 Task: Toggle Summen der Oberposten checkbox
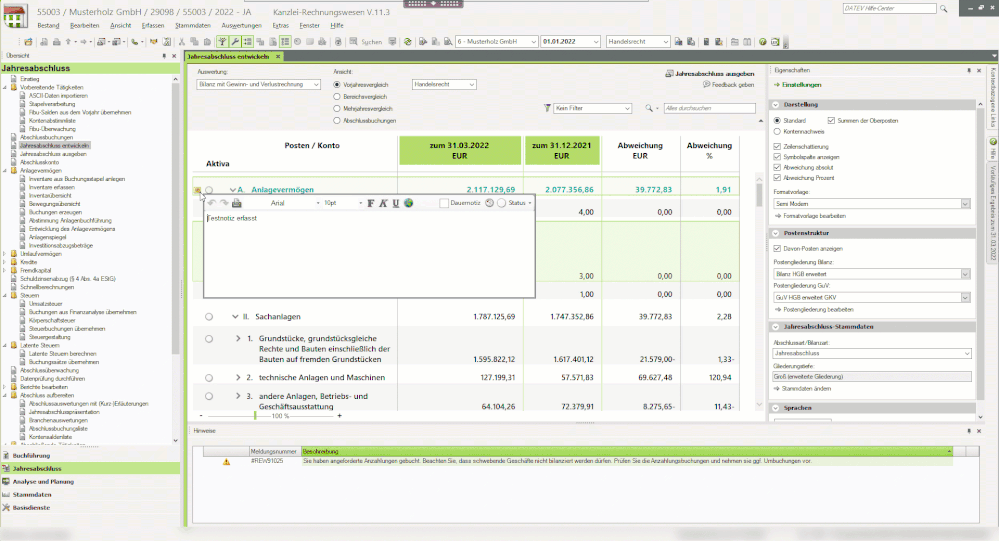(x=831, y=120)
